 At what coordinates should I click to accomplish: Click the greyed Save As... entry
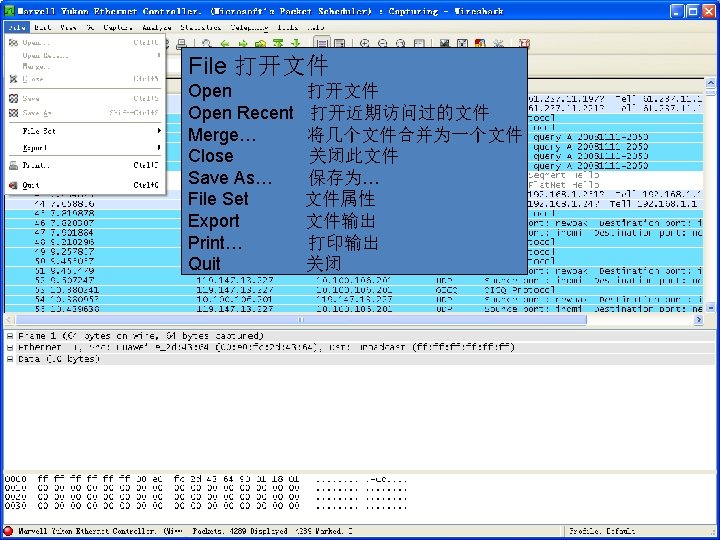pos(85,113)
